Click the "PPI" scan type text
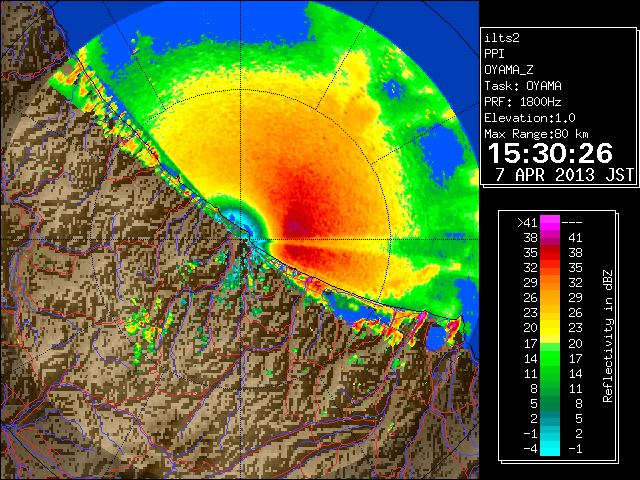640x480 pixels. coord(494,54)
